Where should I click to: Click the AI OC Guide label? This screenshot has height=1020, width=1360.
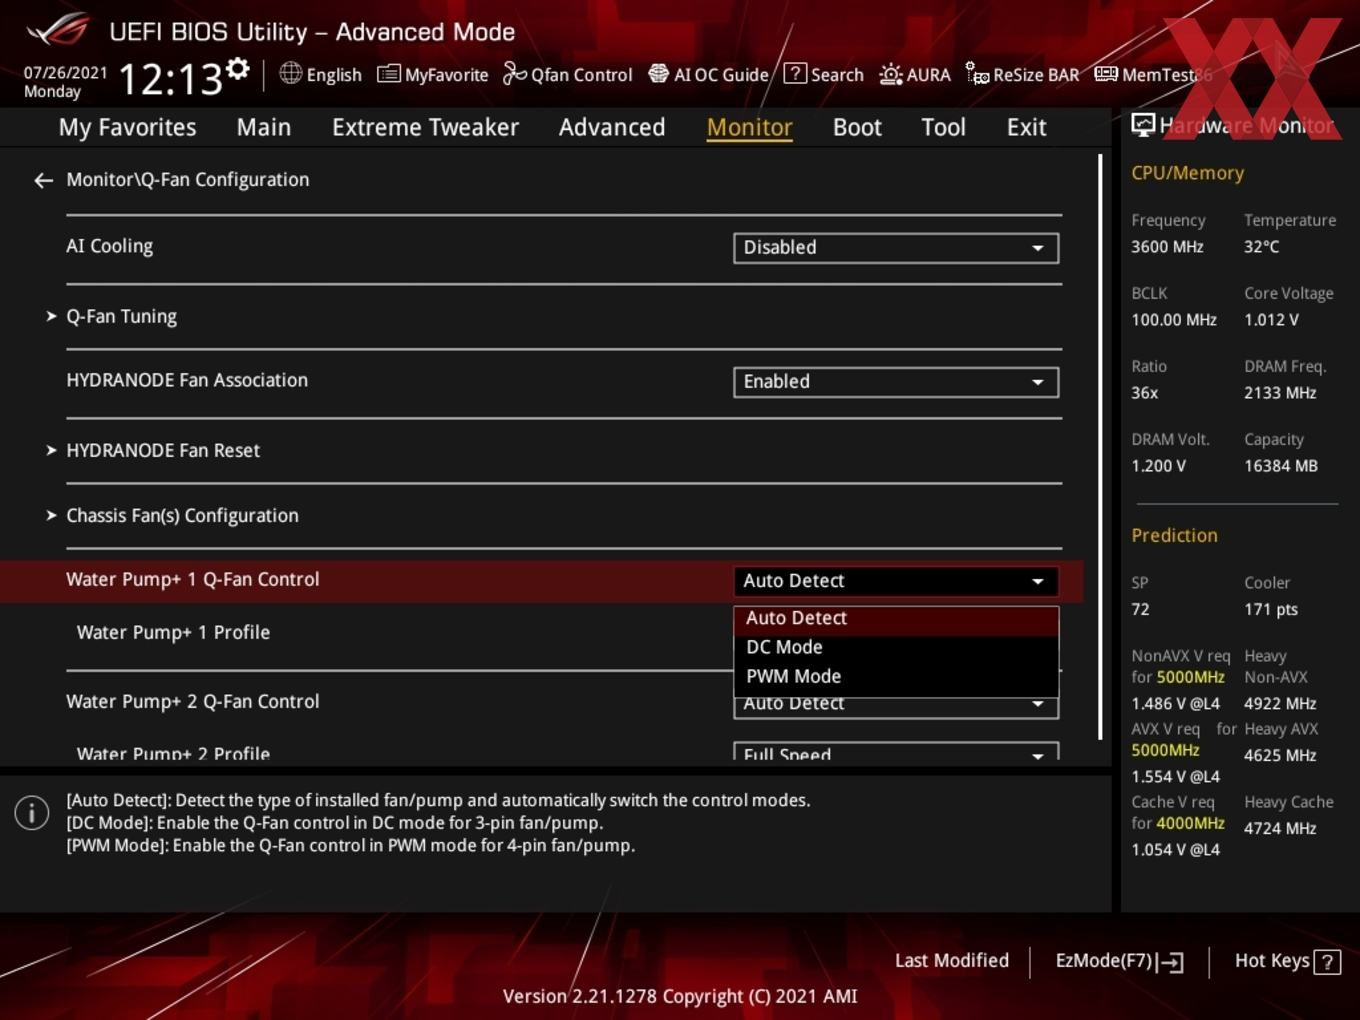pyautogui.click(x=721, y=75)
